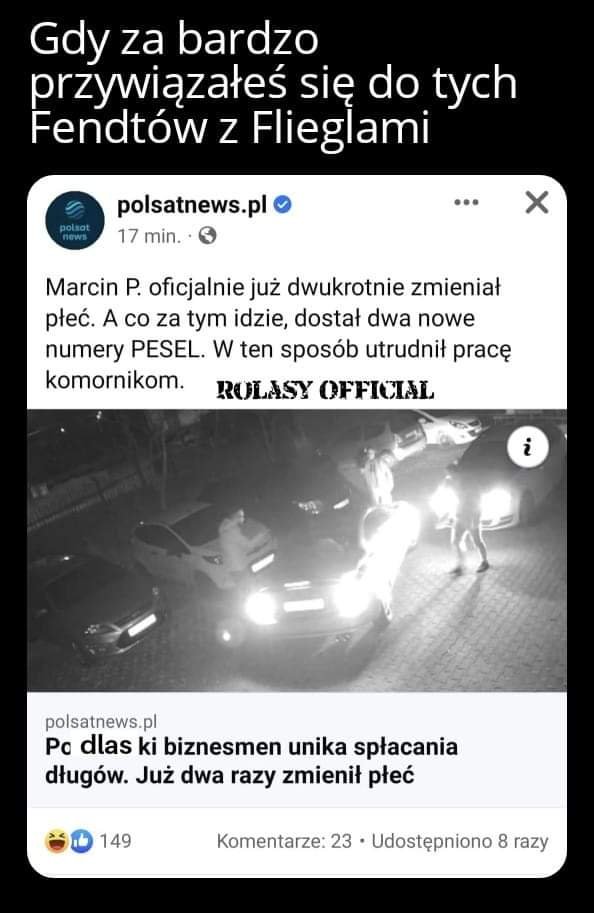Open the article headline about biznesmen

pyautogui.click(x=251, y=761)
